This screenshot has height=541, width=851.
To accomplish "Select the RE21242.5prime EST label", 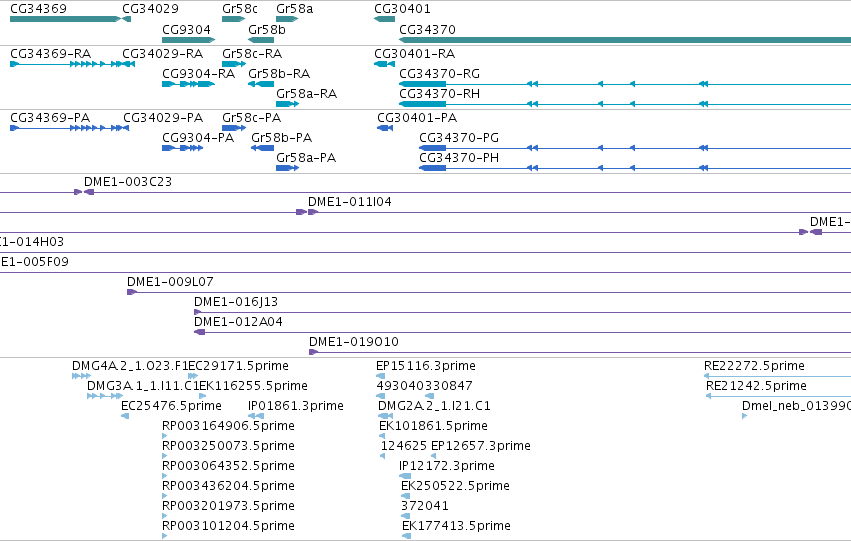I will coord(757,386).
